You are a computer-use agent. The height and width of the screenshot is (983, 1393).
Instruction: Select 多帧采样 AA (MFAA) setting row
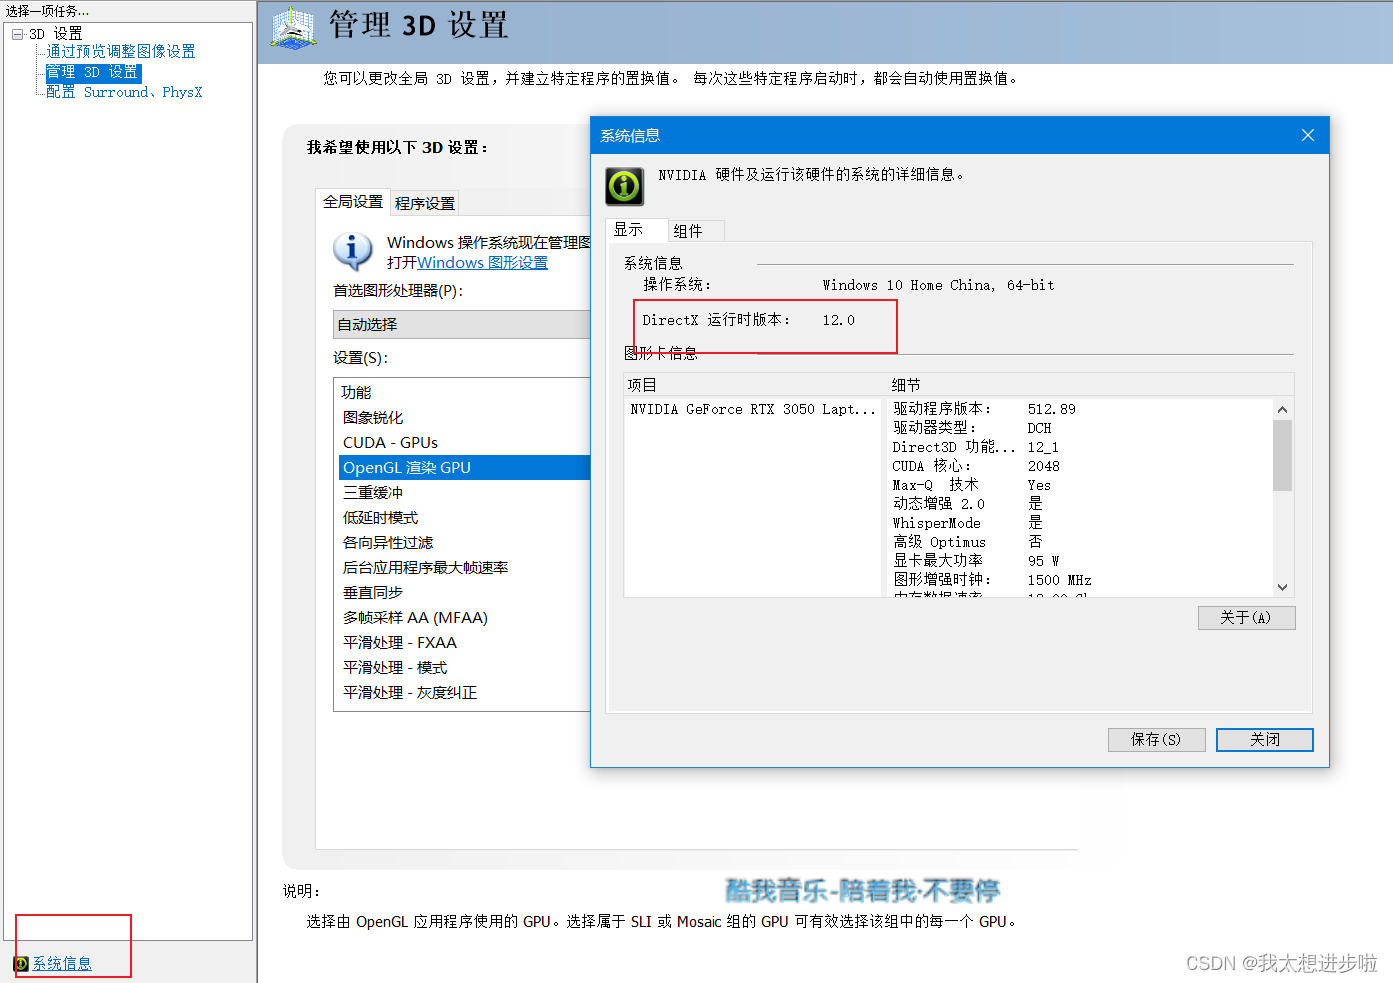pos(465,618)
